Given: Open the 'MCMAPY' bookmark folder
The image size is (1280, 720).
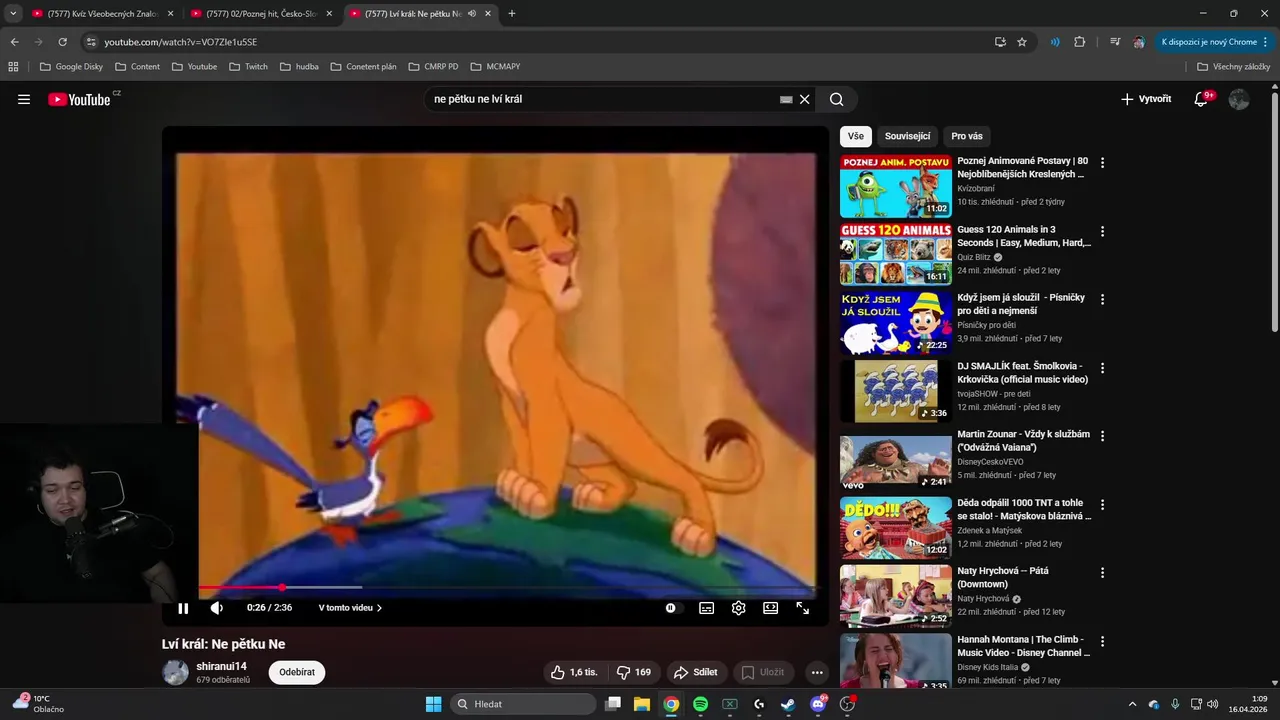Looking at the screenshot, I should [x=495, y=67].
